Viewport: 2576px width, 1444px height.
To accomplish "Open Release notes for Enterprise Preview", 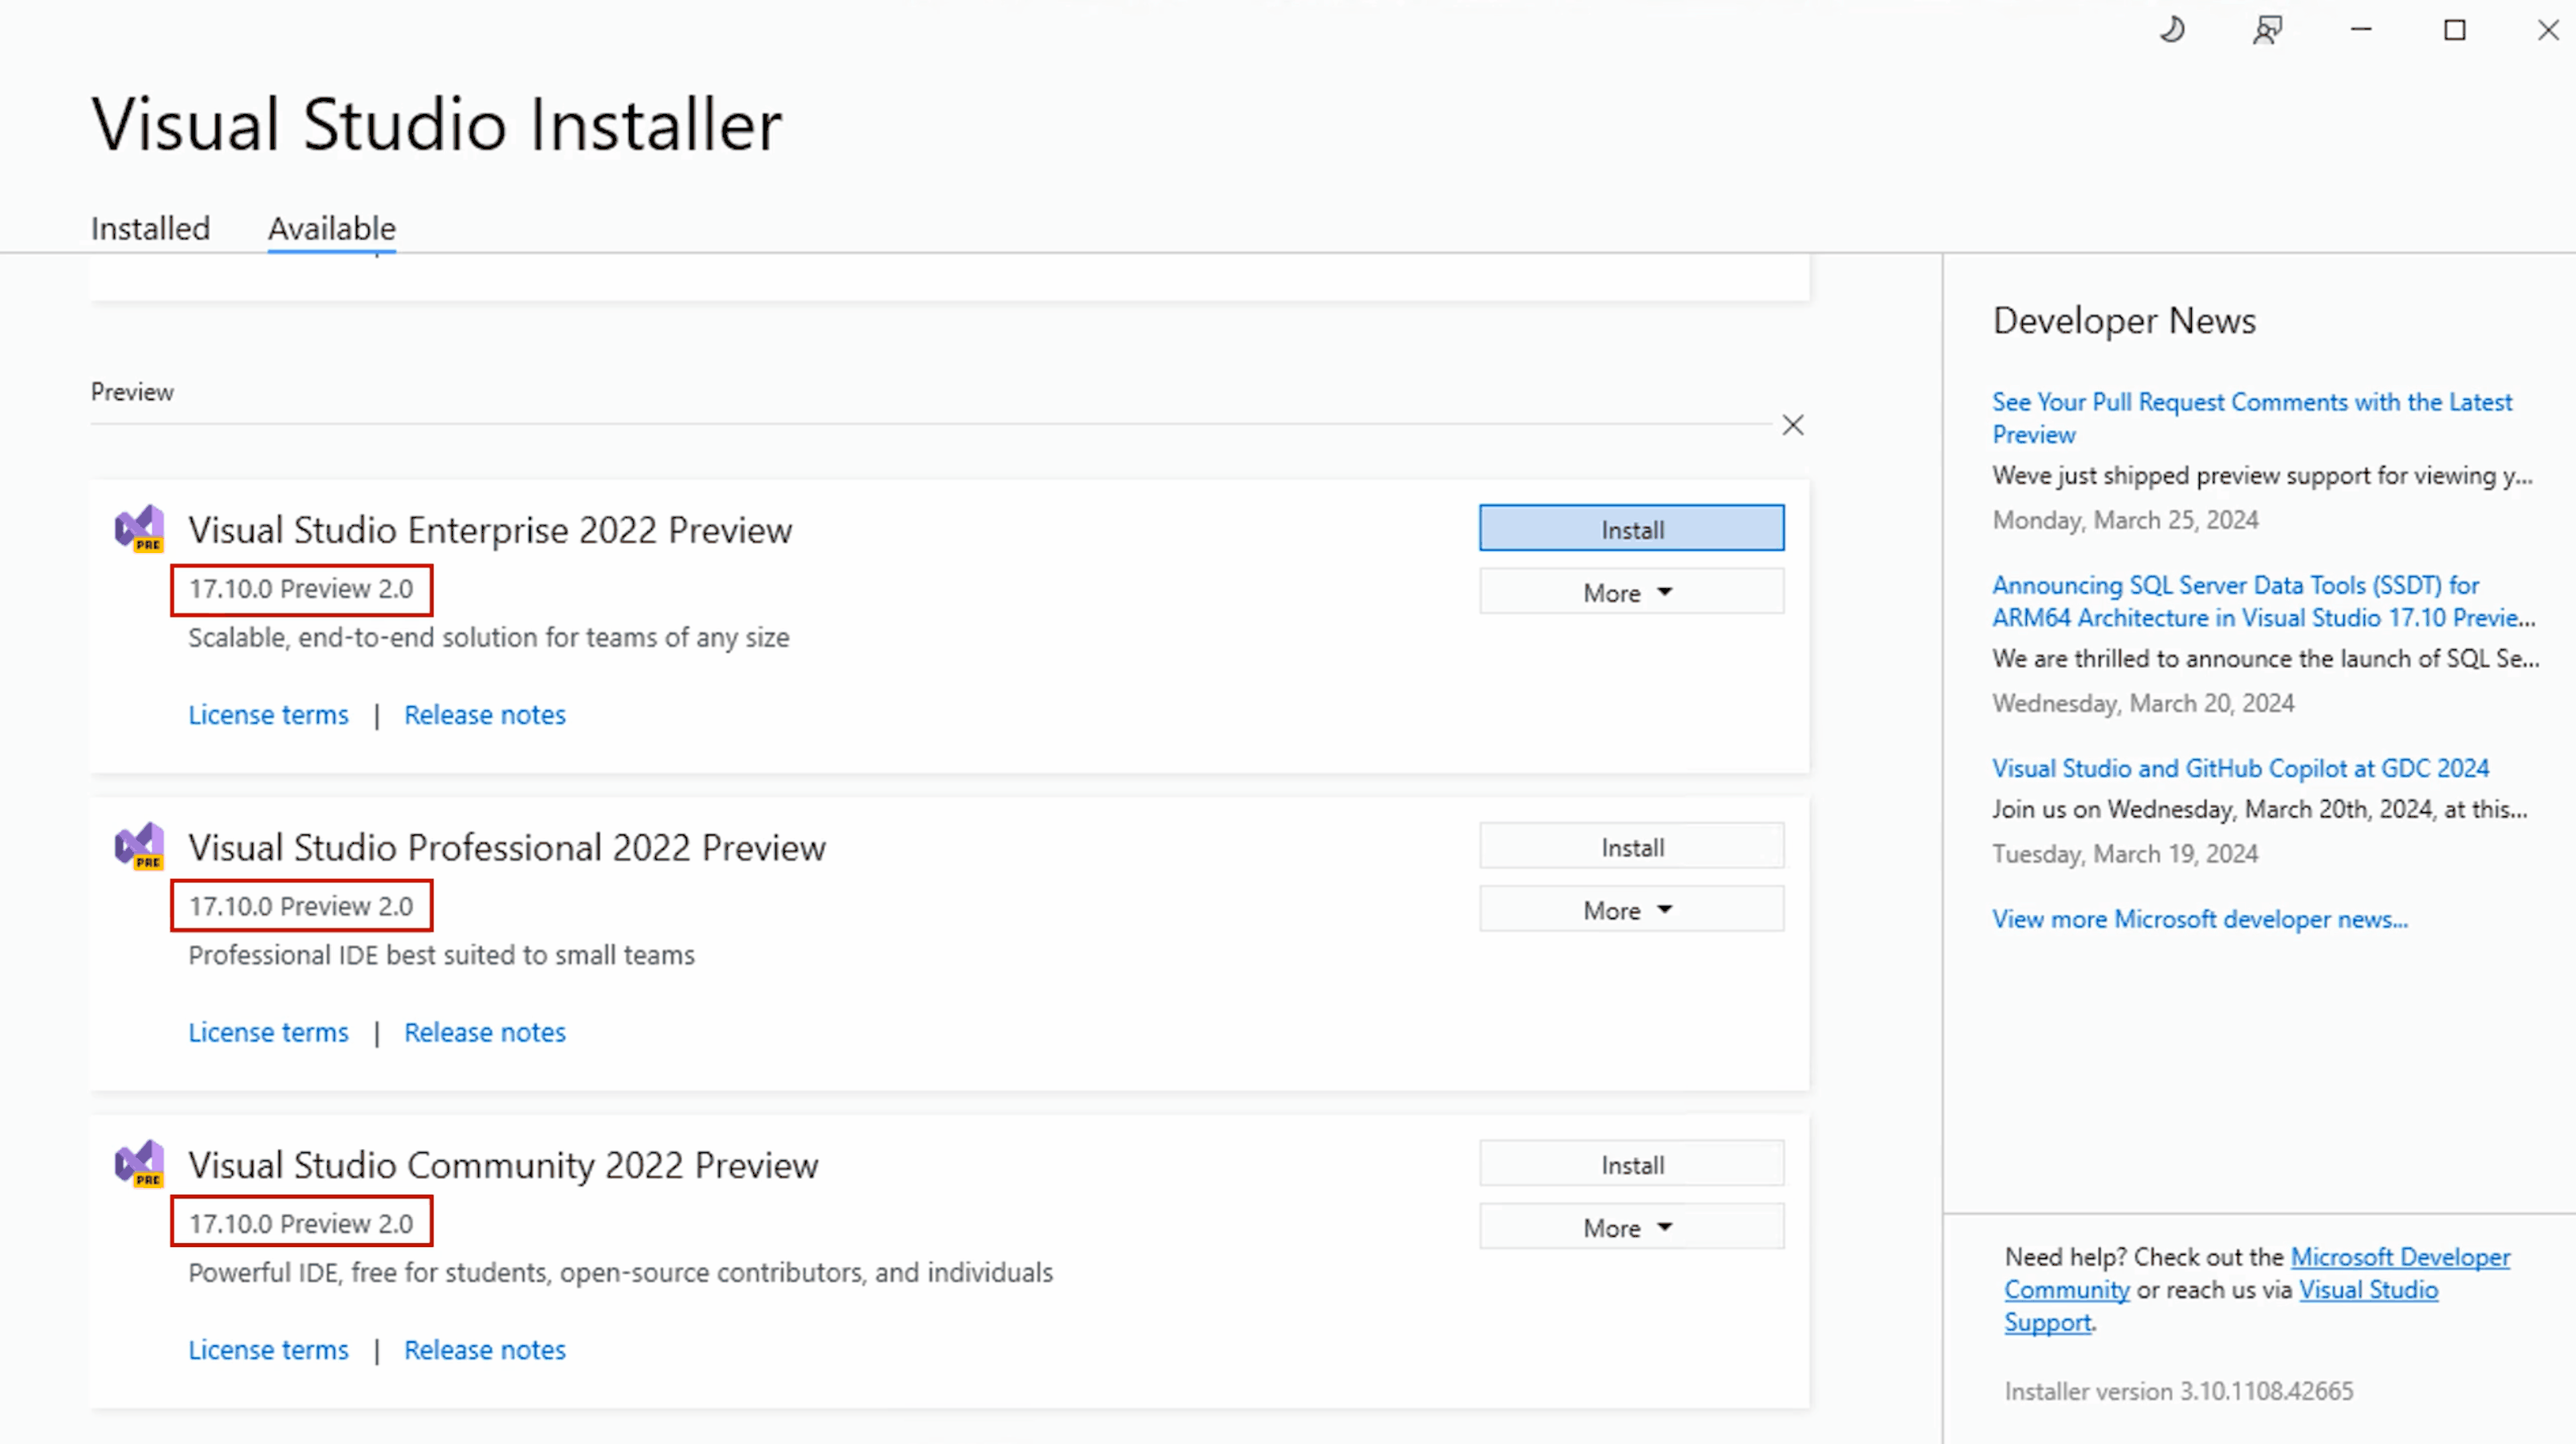I will [x=484, y=715].
